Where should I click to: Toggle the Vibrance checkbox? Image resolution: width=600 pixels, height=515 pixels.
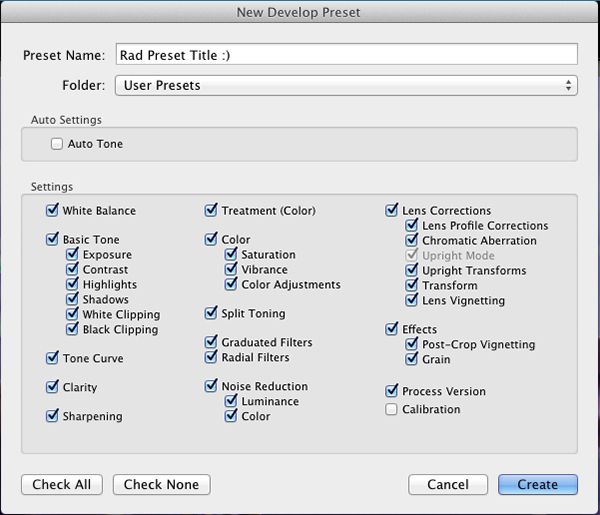pos(231,269)
